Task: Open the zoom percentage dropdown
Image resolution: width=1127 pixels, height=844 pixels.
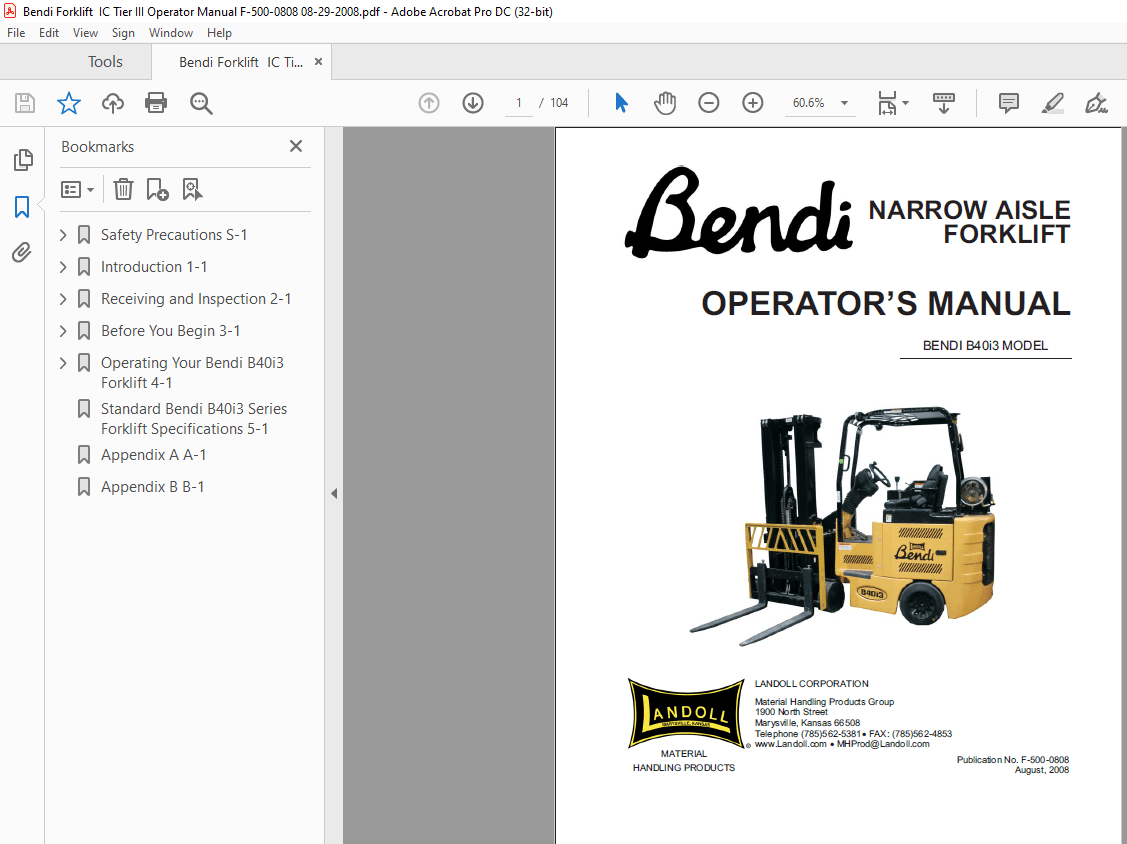Action: [x=843, y=103]
